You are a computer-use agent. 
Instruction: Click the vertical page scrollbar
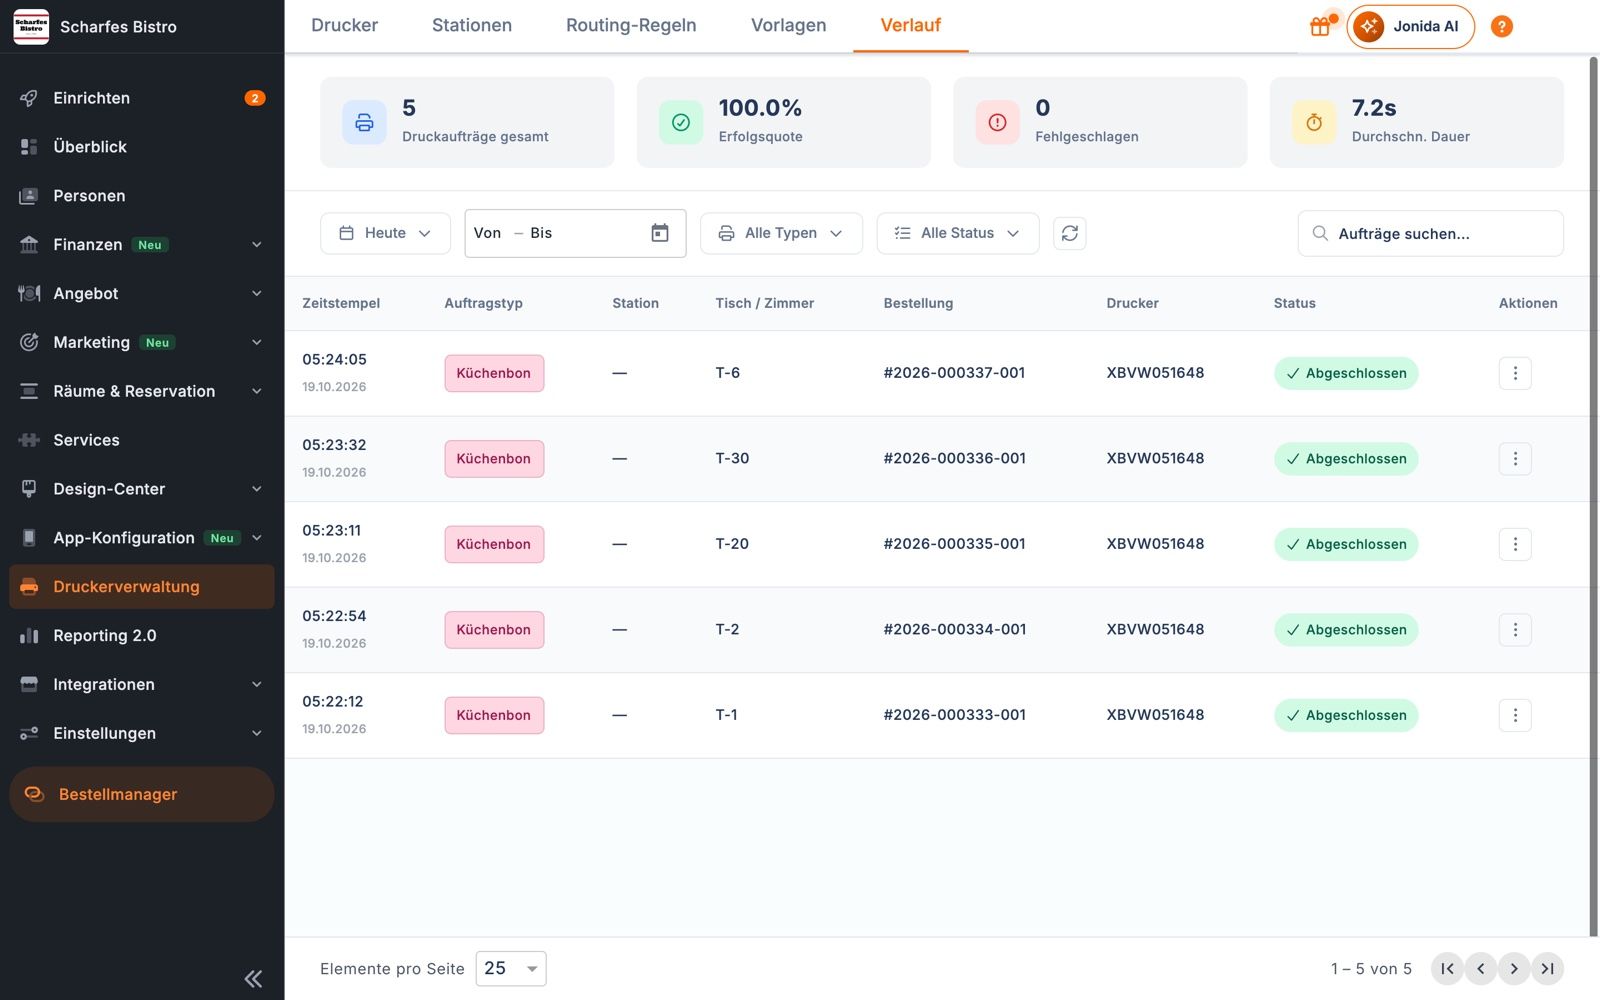point(1593,497)
